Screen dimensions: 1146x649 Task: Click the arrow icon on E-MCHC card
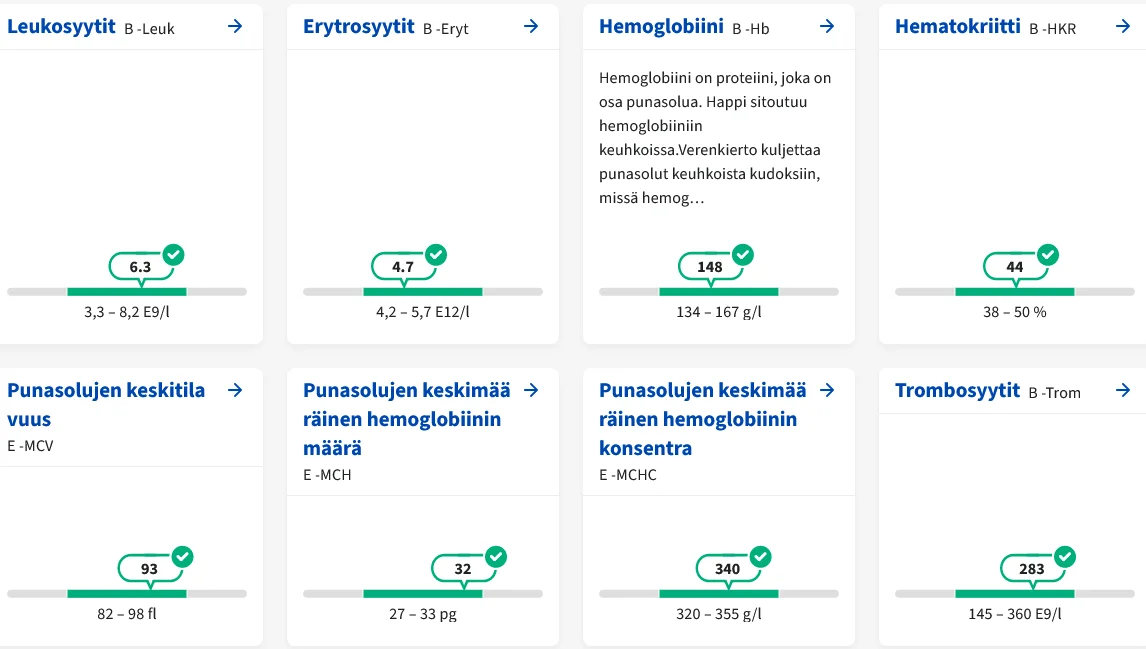click(827, 390)
